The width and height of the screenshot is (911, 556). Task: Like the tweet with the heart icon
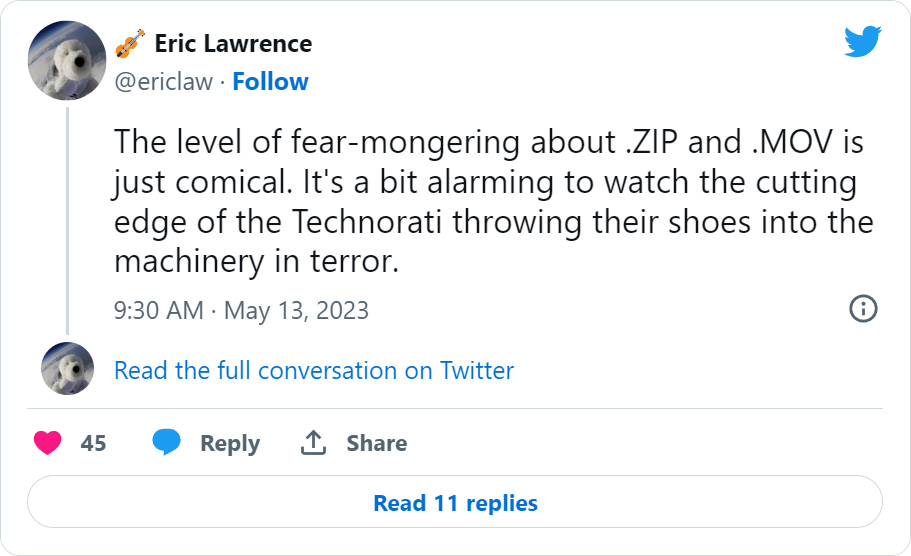tap(48, 443)
